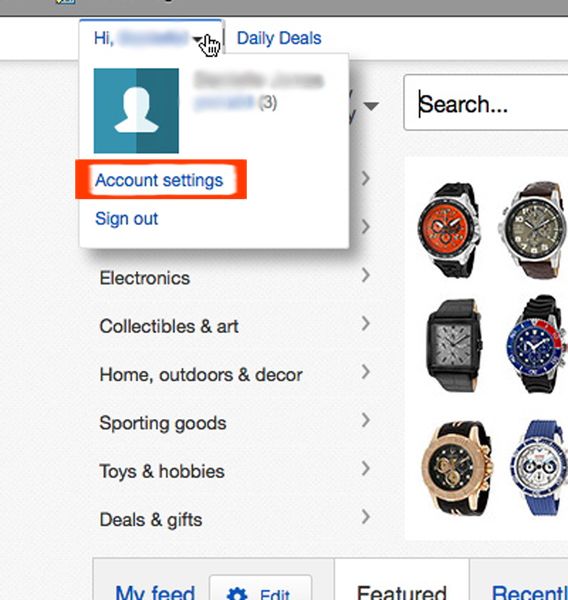Expand the Deals & gifts chevron

coord(366,517)
